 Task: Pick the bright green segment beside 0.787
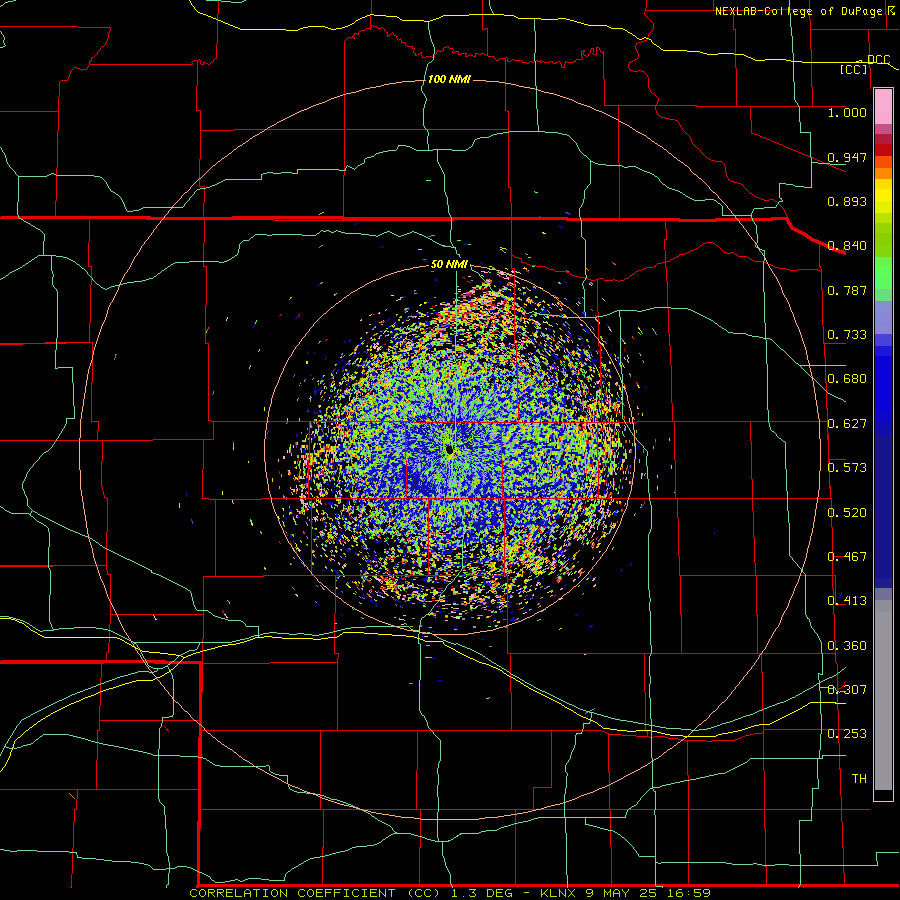point(883,276)
